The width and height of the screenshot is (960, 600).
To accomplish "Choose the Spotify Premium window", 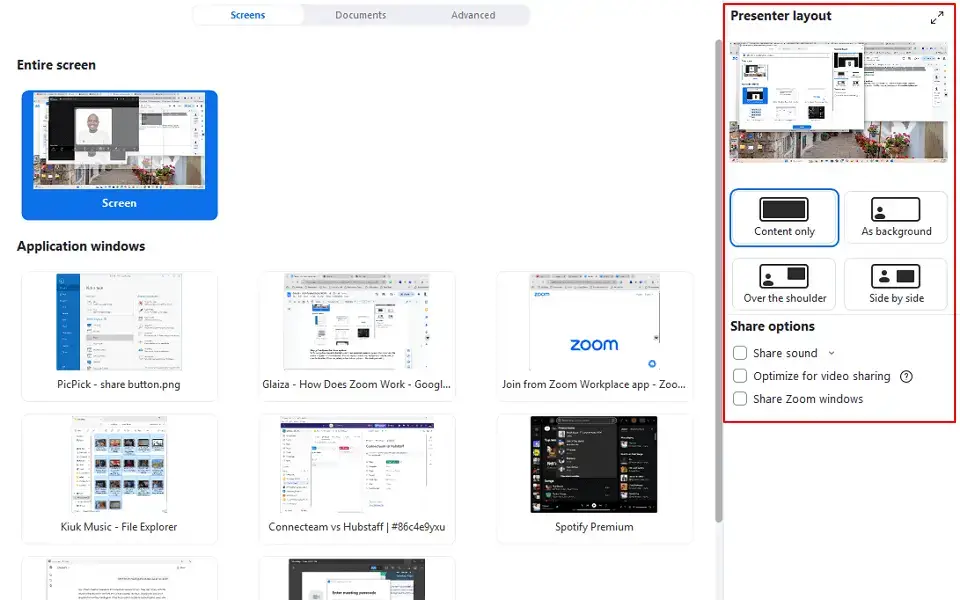I will pos(594,478).
